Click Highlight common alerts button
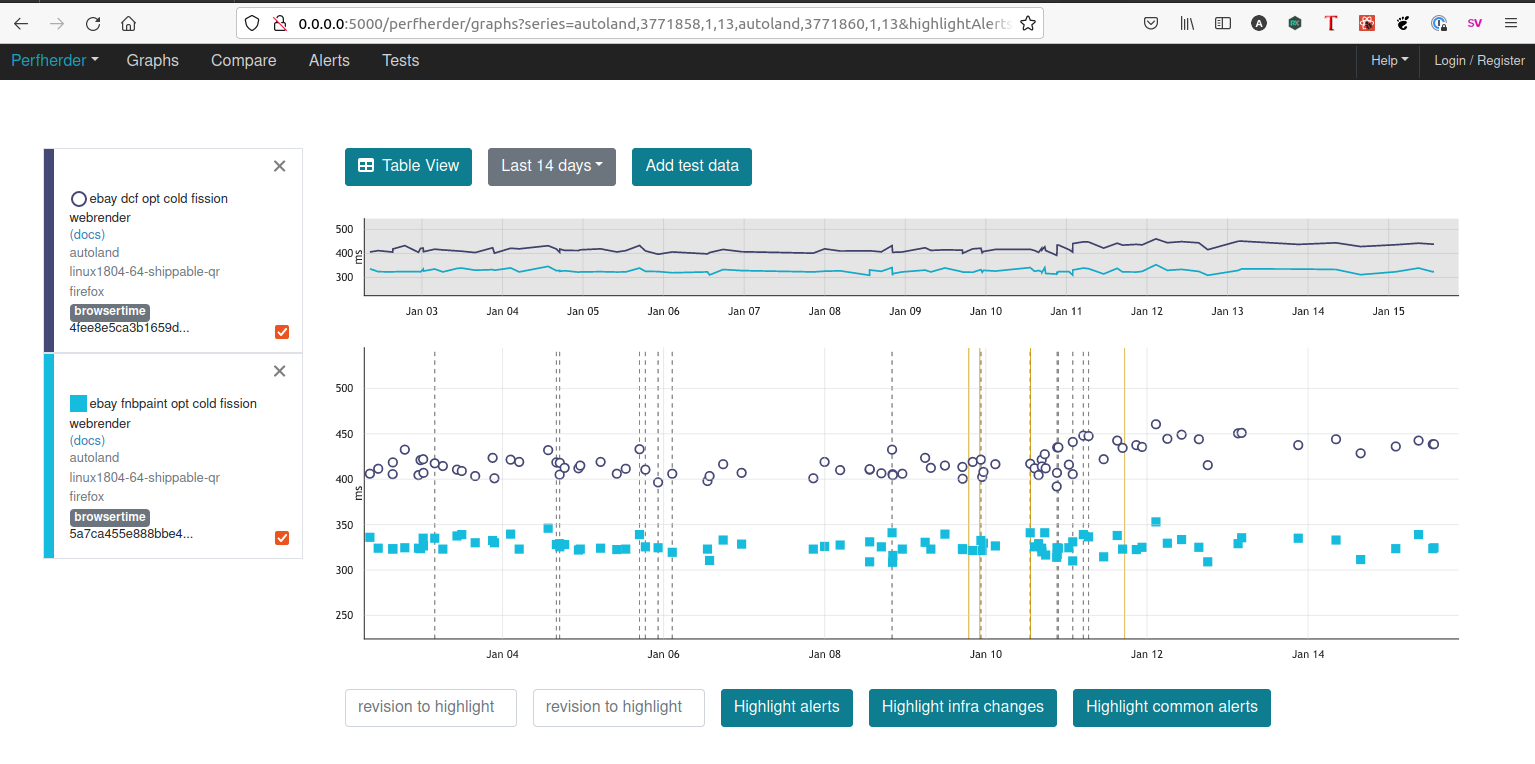The height and width of the screenshot is (764, 1535). tap(1172, 707)
